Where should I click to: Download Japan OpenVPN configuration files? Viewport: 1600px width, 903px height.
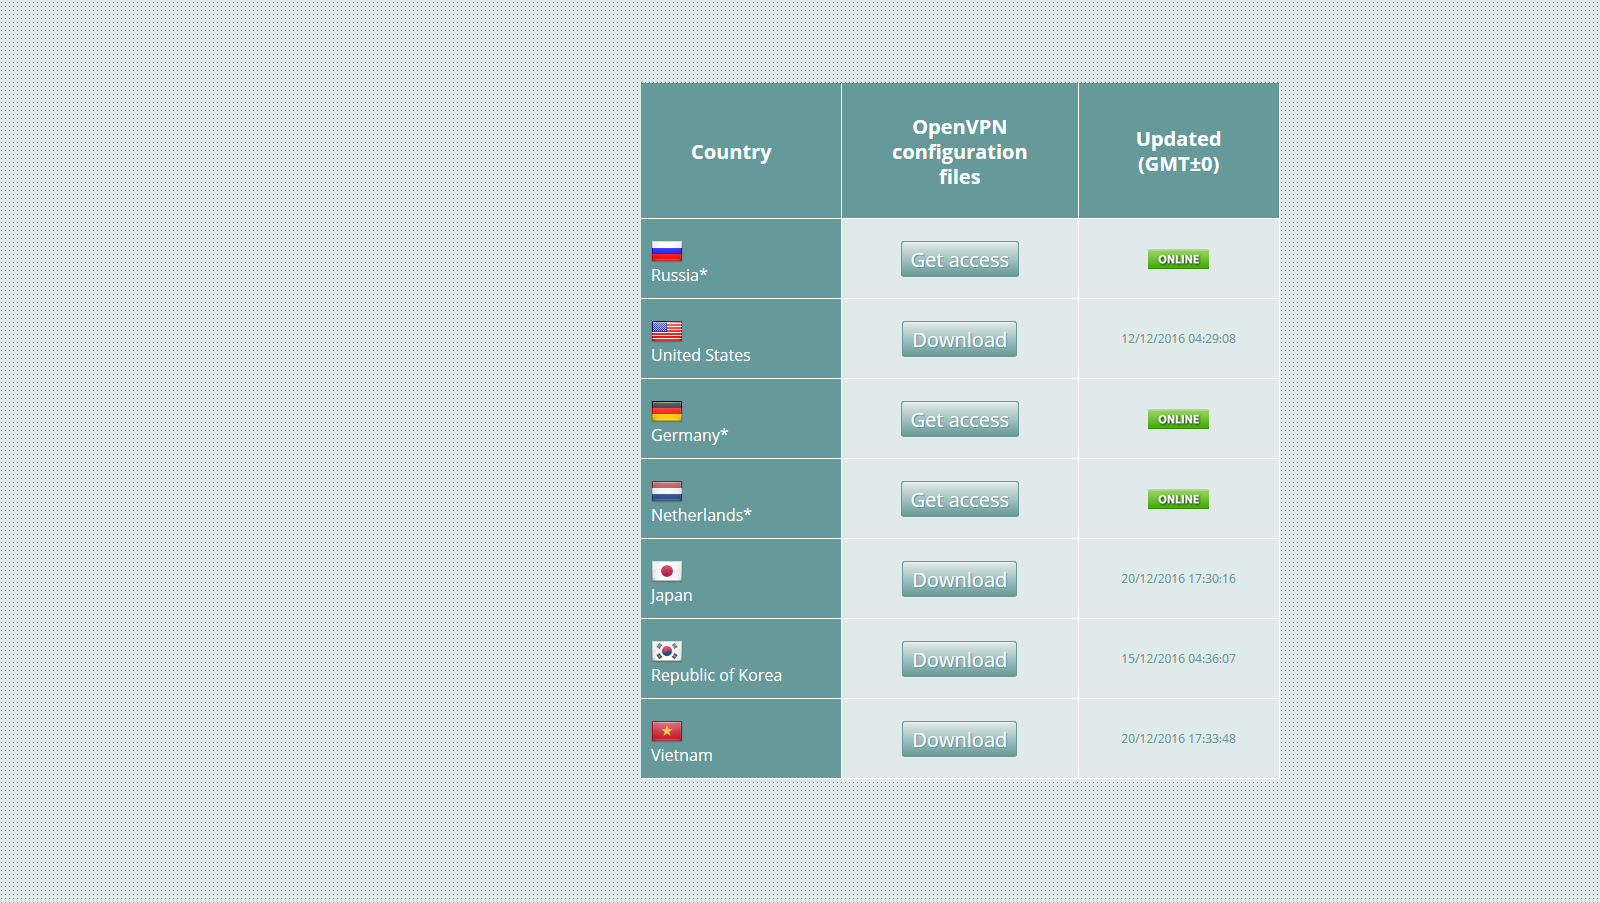pyautogui.click(x=960, y=579)
